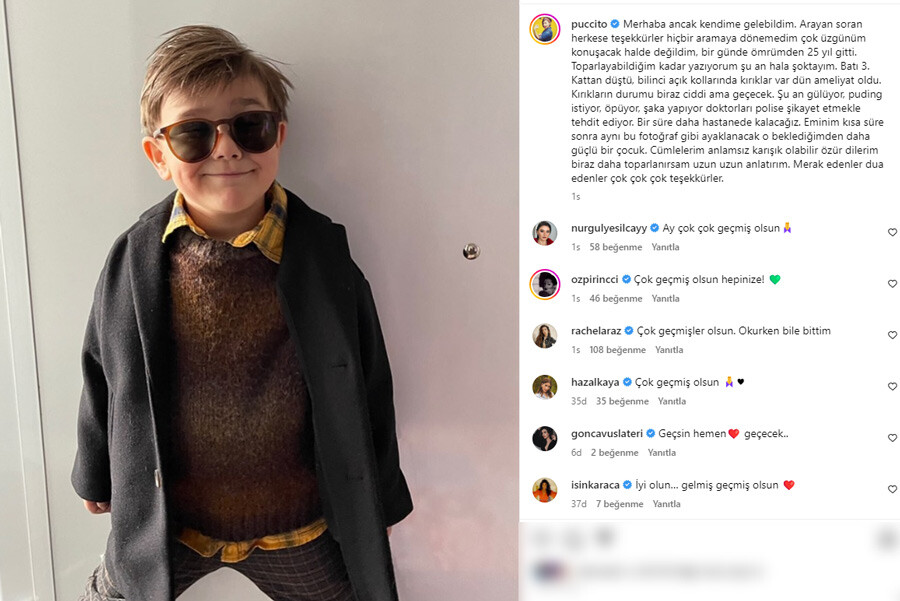Click the goncavuslateri username link

point(606,434)
